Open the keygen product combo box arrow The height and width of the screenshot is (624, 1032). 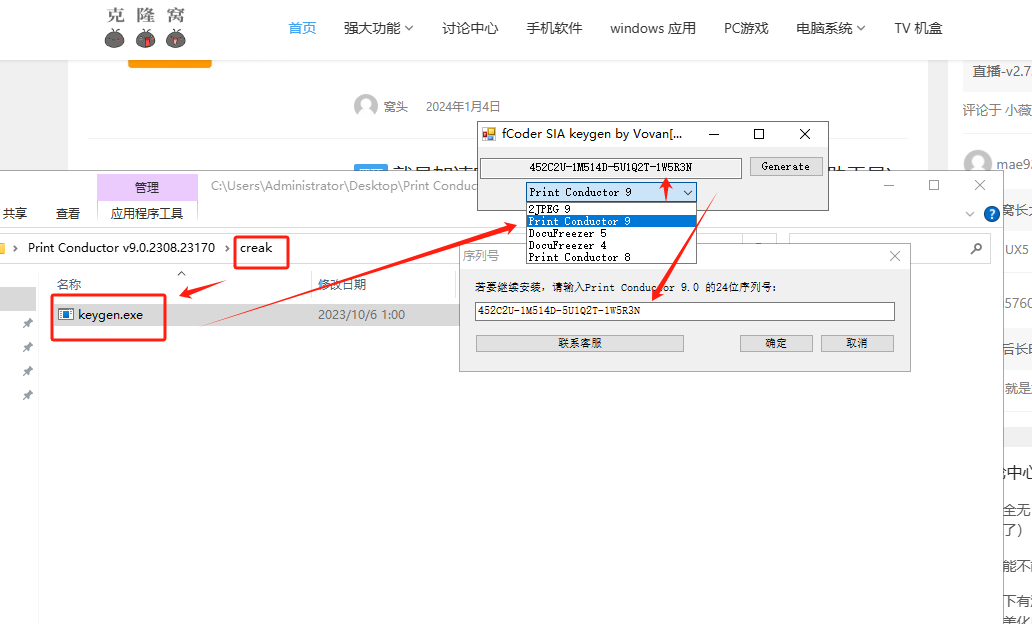coord(688,192)
